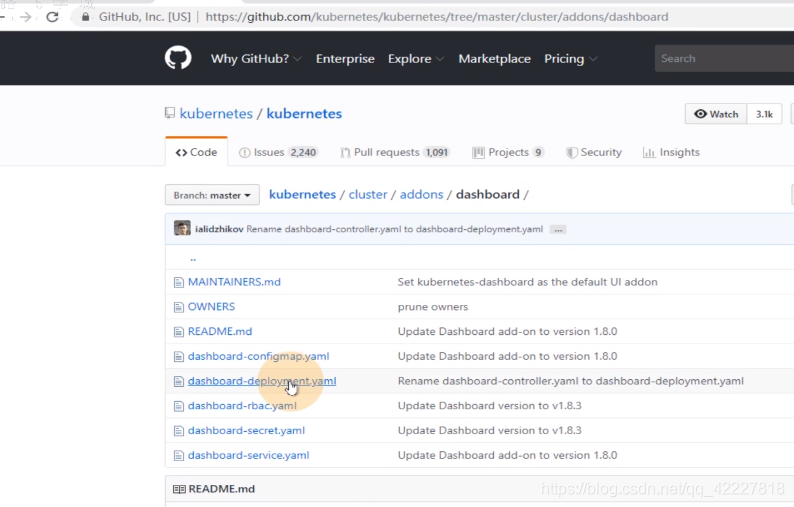The image size is (794, 507).
Task: Go to kubernetes root in breadcrumb
Action: (x=302, y=194)
